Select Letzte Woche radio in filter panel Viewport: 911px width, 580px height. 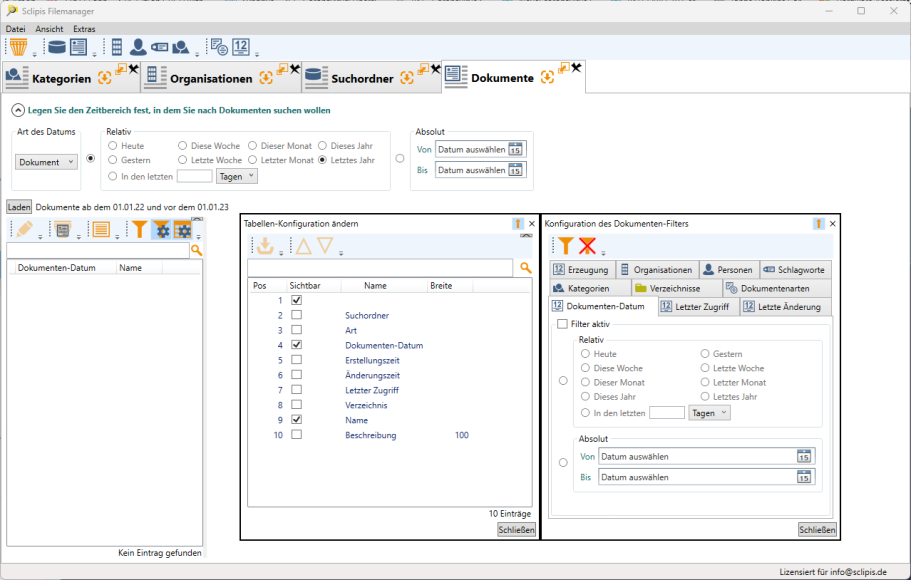[x=705, y=368]
